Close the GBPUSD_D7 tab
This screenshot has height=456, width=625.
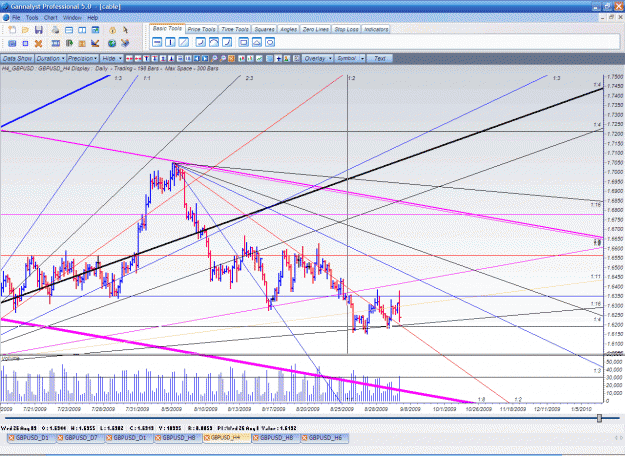point(61,438)
